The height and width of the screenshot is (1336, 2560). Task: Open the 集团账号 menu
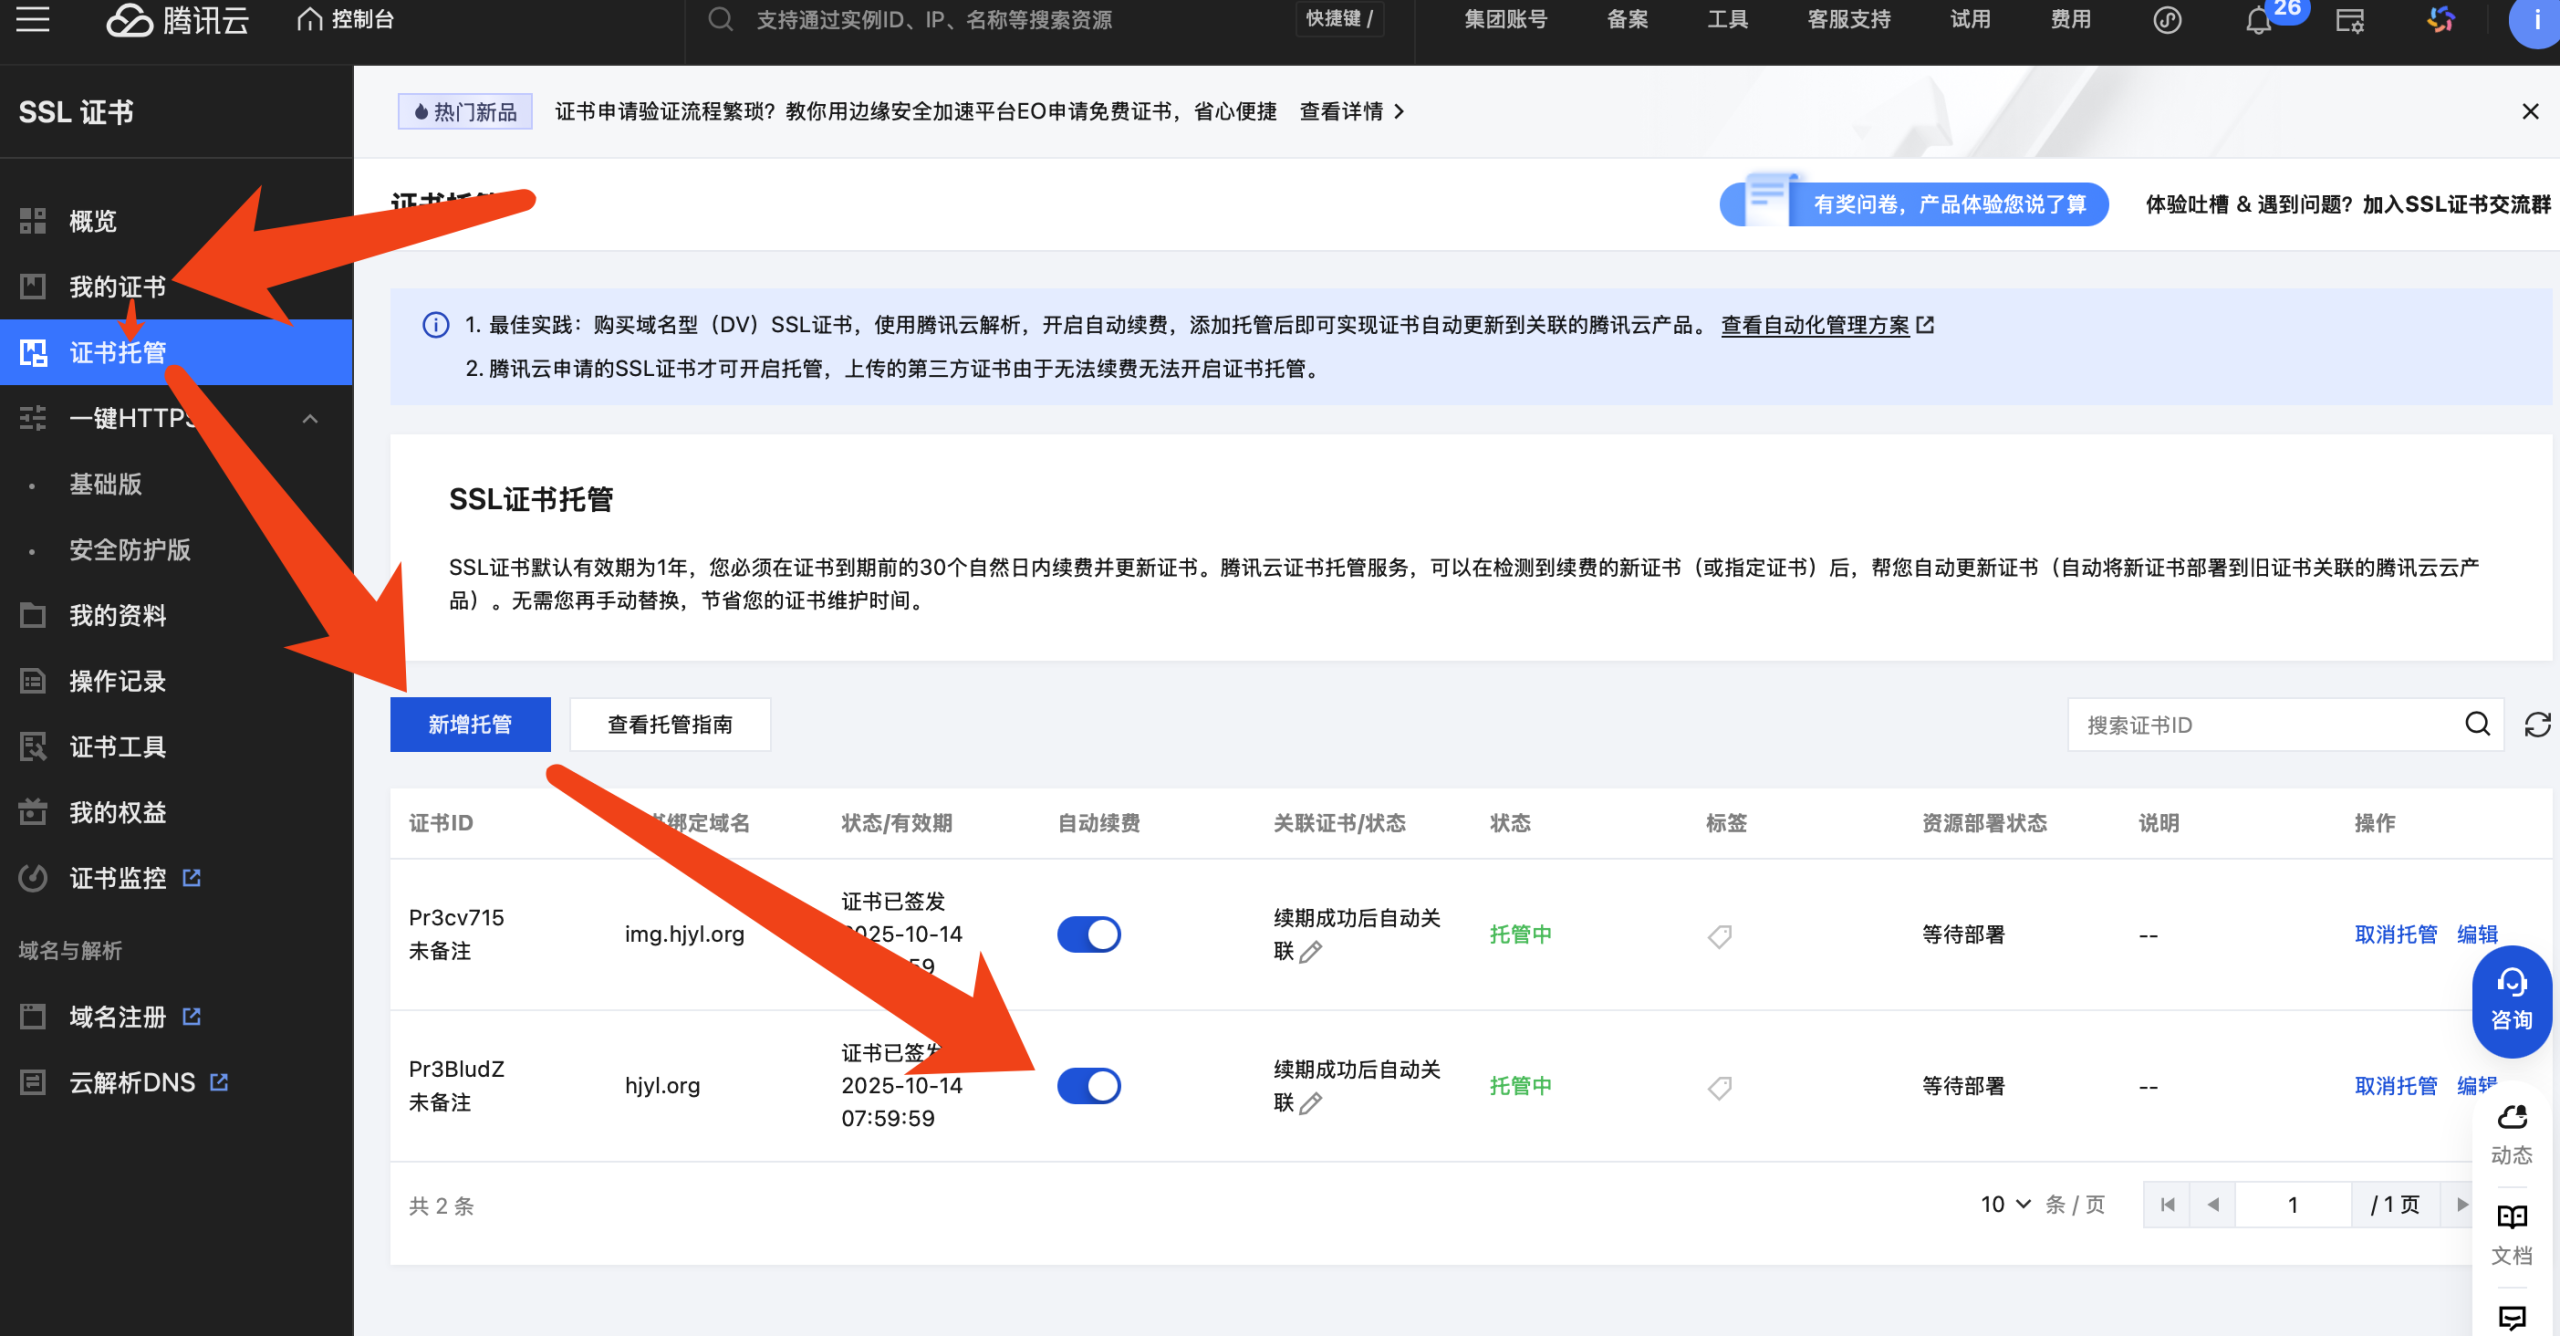tap(1505, 19)
